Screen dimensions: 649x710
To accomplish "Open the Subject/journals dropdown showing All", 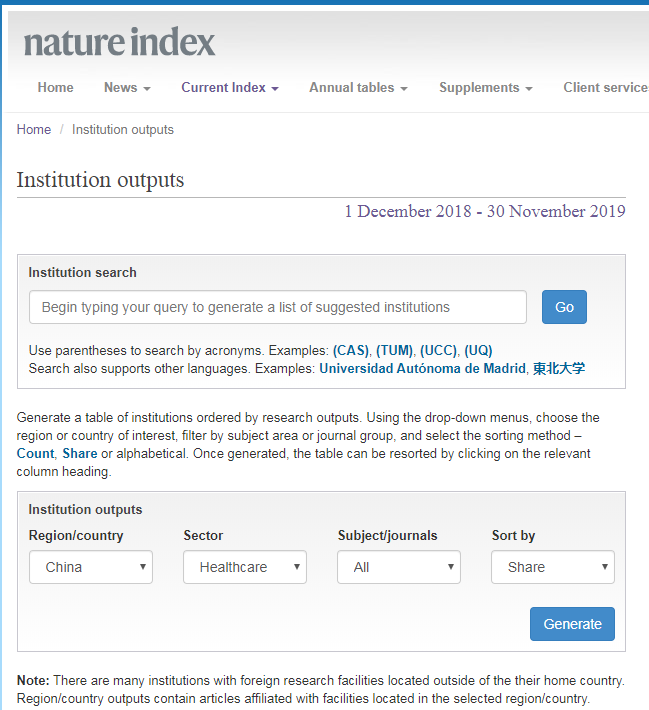I will tap(399, 567).
